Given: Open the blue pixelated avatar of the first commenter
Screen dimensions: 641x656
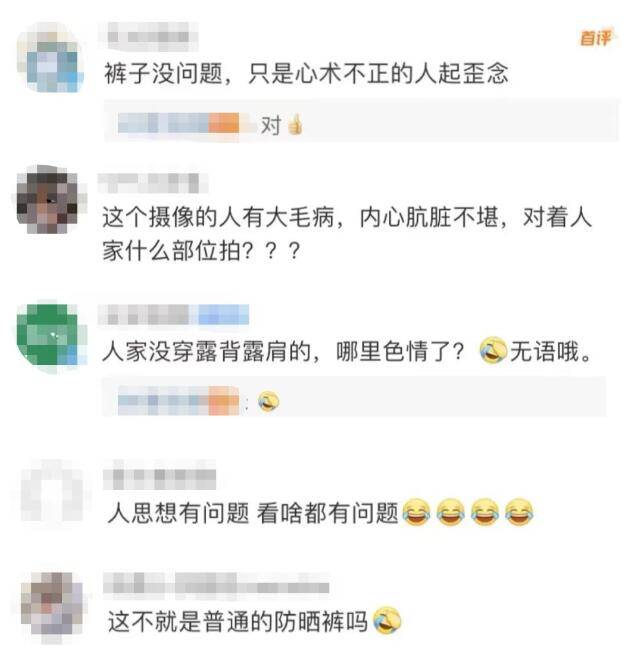Looking at the screenshot, I should pyautogui.click(x=50, y=58).
